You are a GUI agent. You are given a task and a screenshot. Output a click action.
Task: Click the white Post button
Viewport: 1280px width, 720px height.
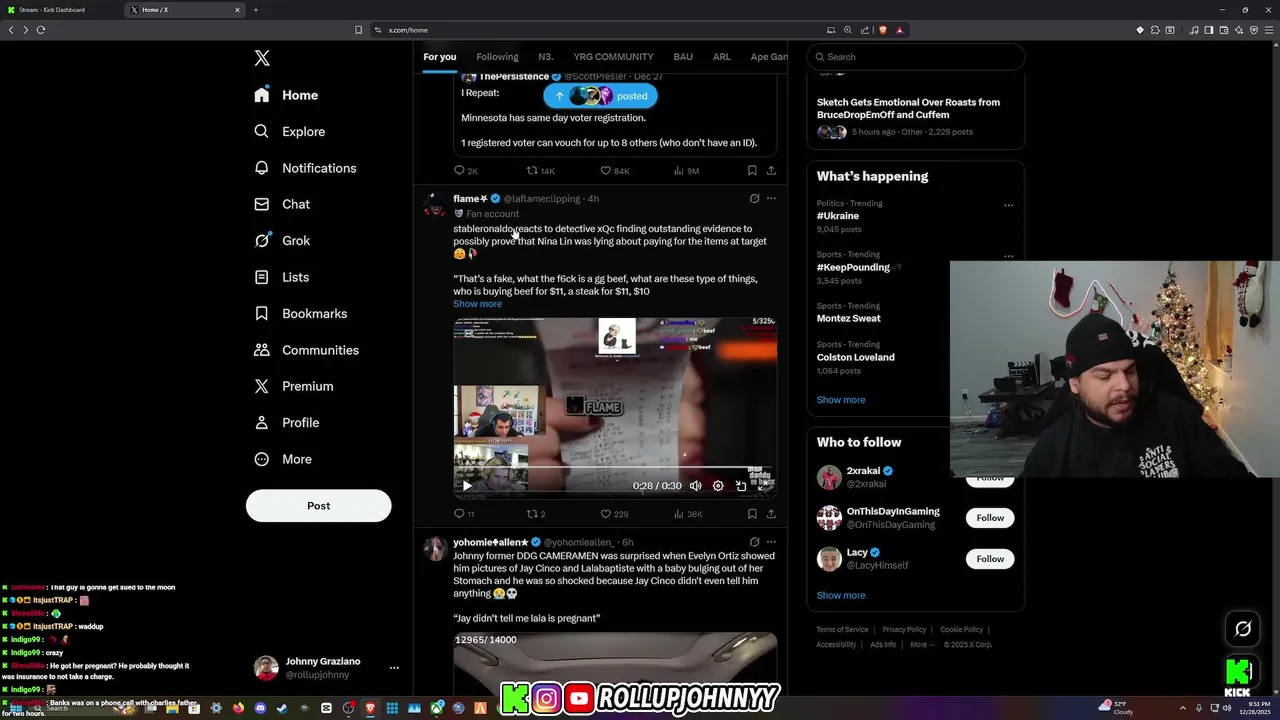(318, 505)
